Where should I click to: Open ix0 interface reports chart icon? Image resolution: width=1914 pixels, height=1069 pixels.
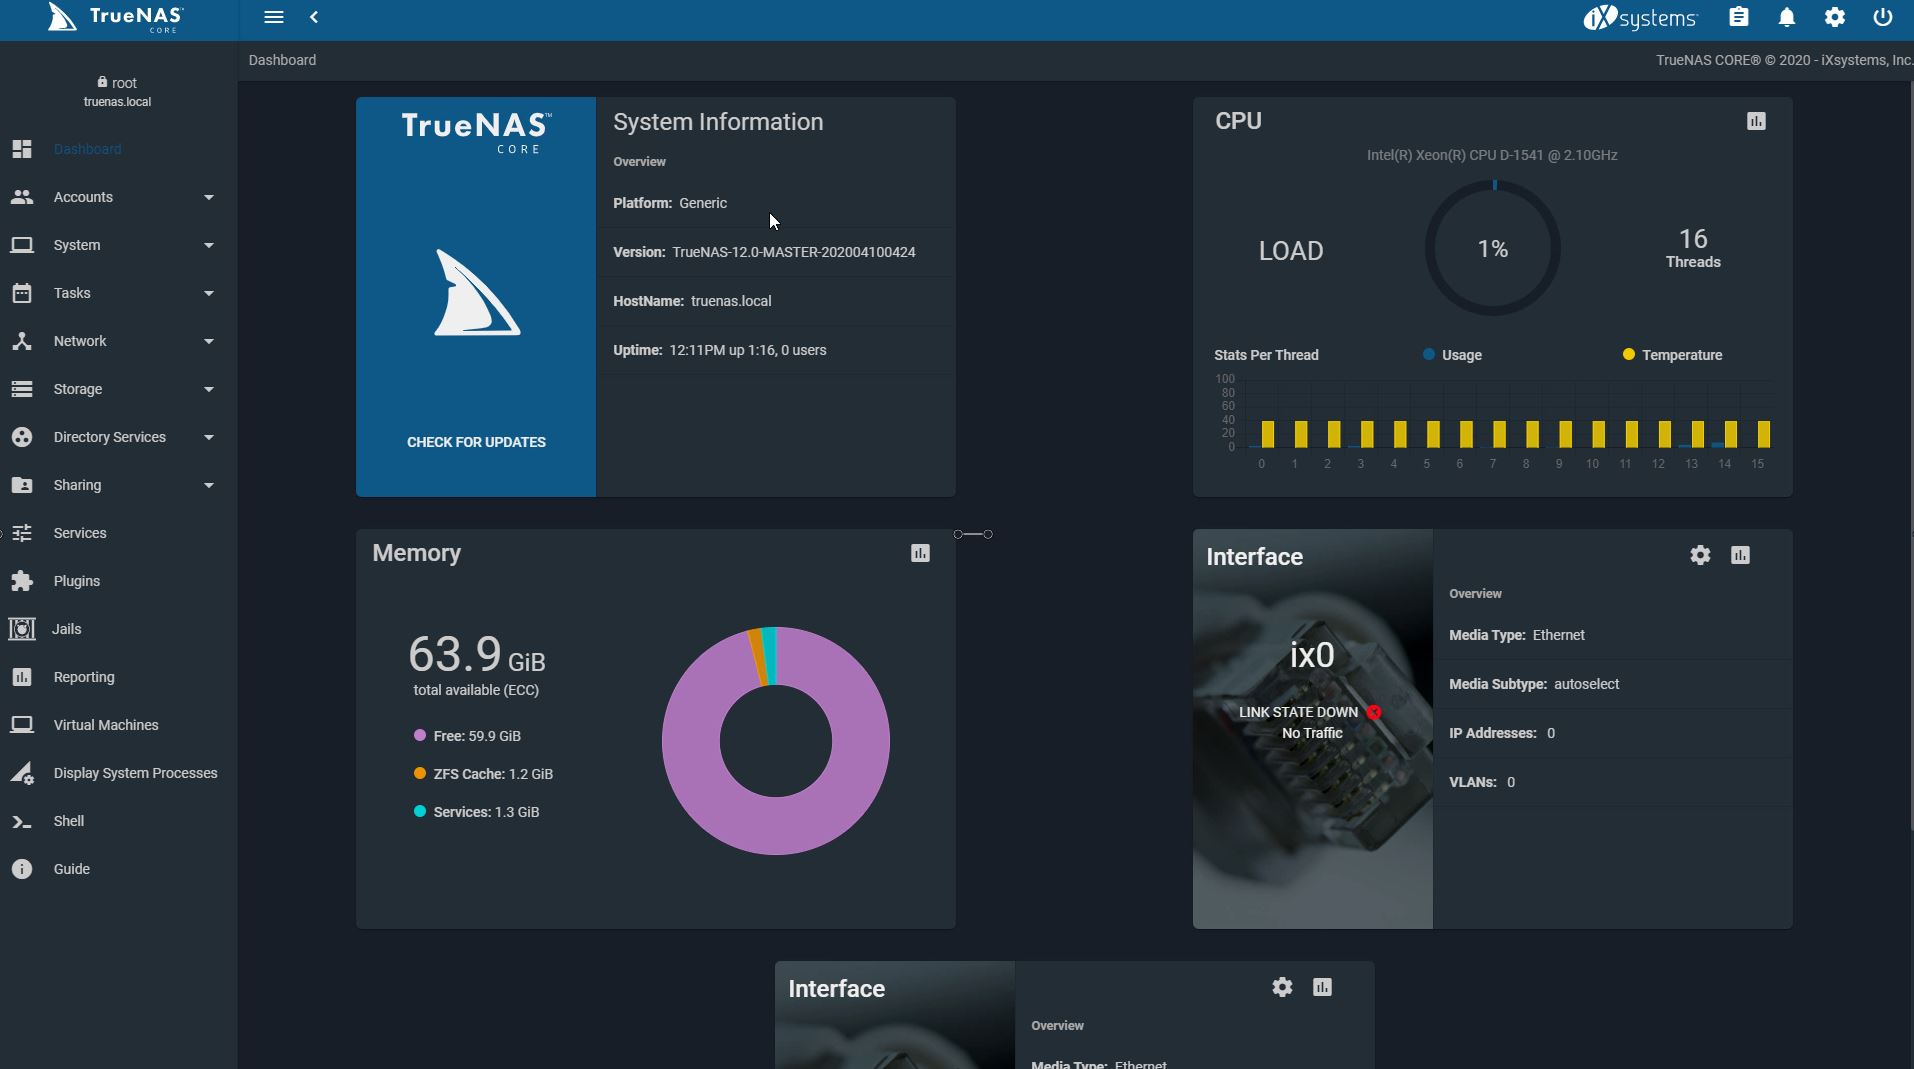coord(1740,555)
